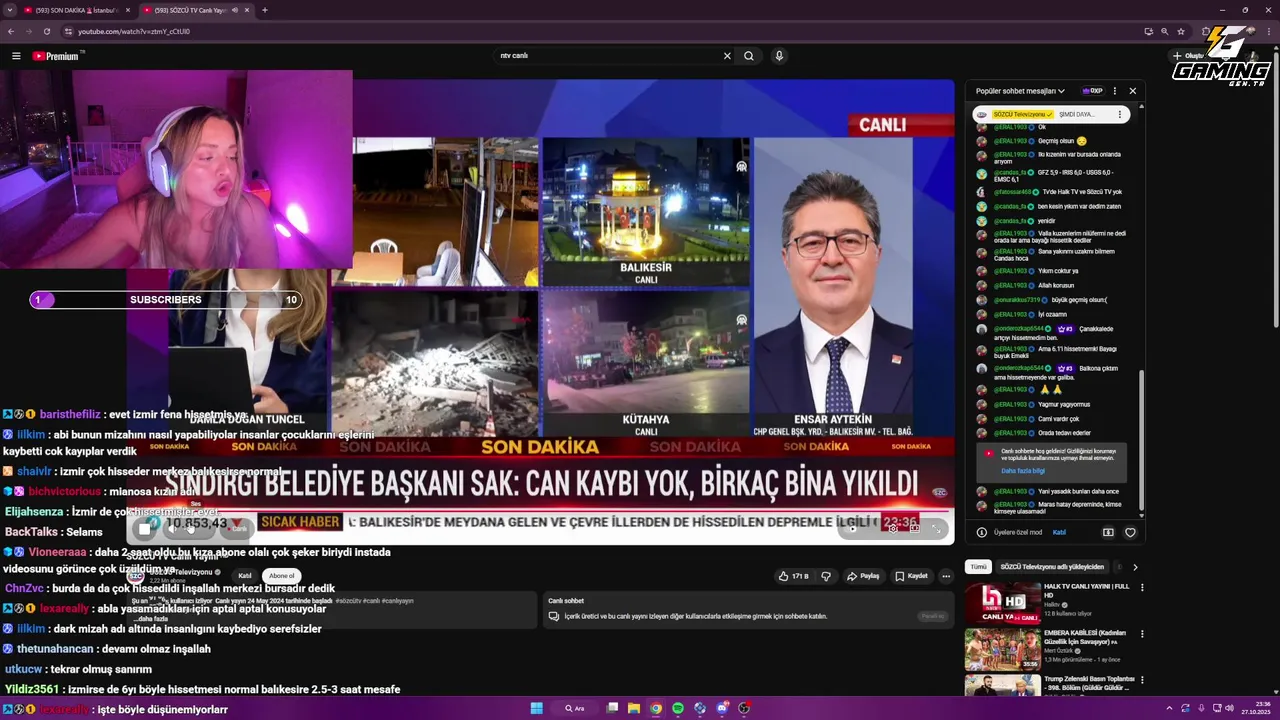Open the Chrome three-dot menu
The height and width of the screenshot is (720, 1280).
click(1271, 31)
